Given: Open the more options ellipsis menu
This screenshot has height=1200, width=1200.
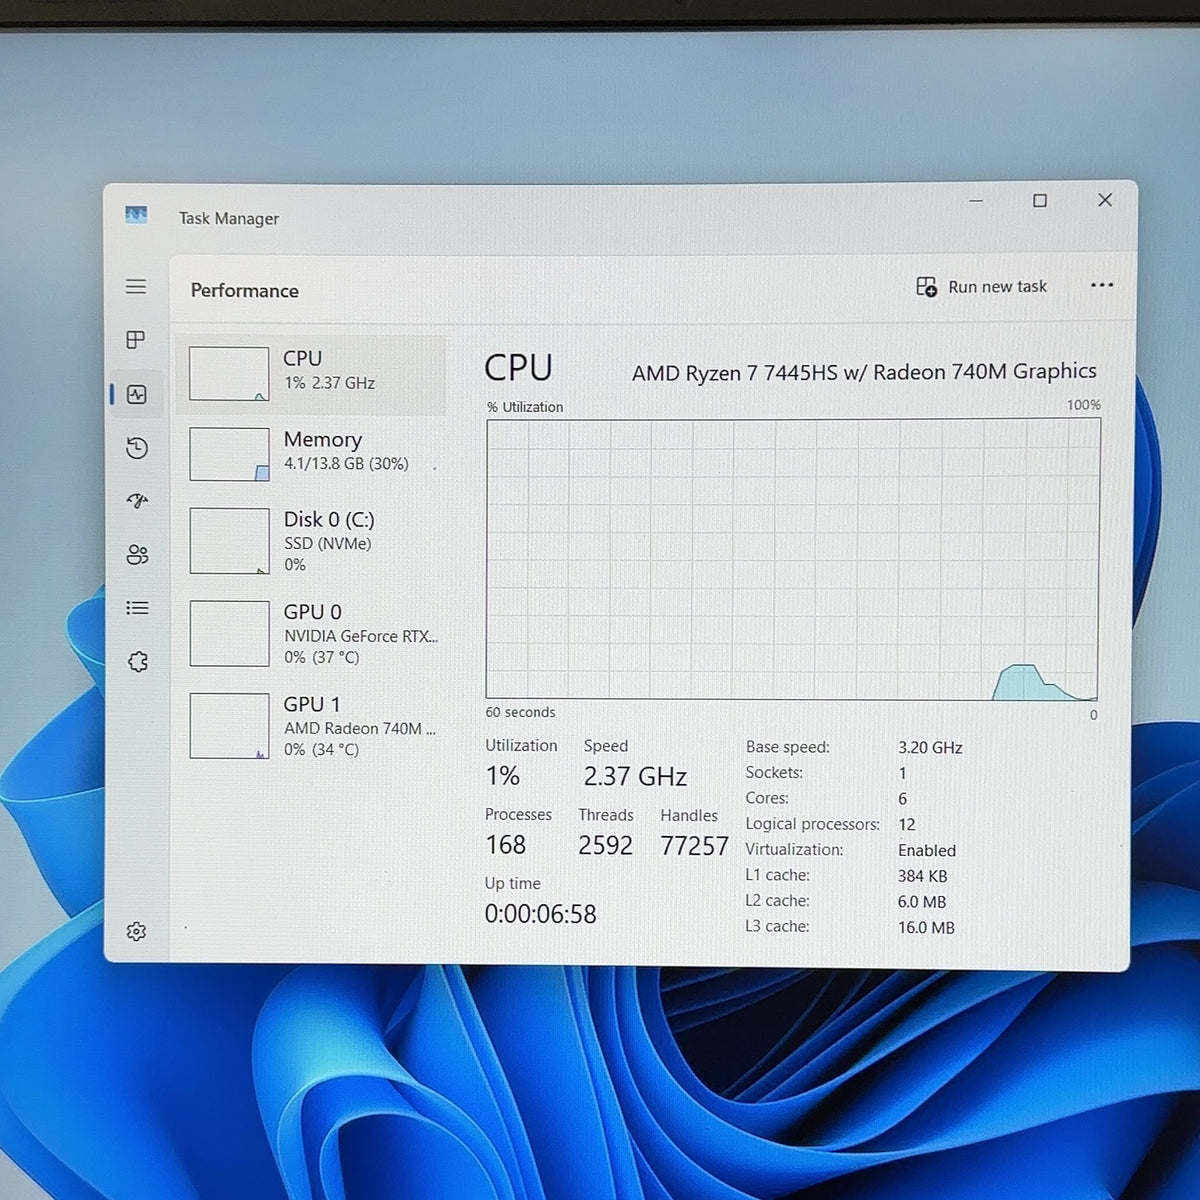Looking at the screenshot, I should [x=1102, y=285].
